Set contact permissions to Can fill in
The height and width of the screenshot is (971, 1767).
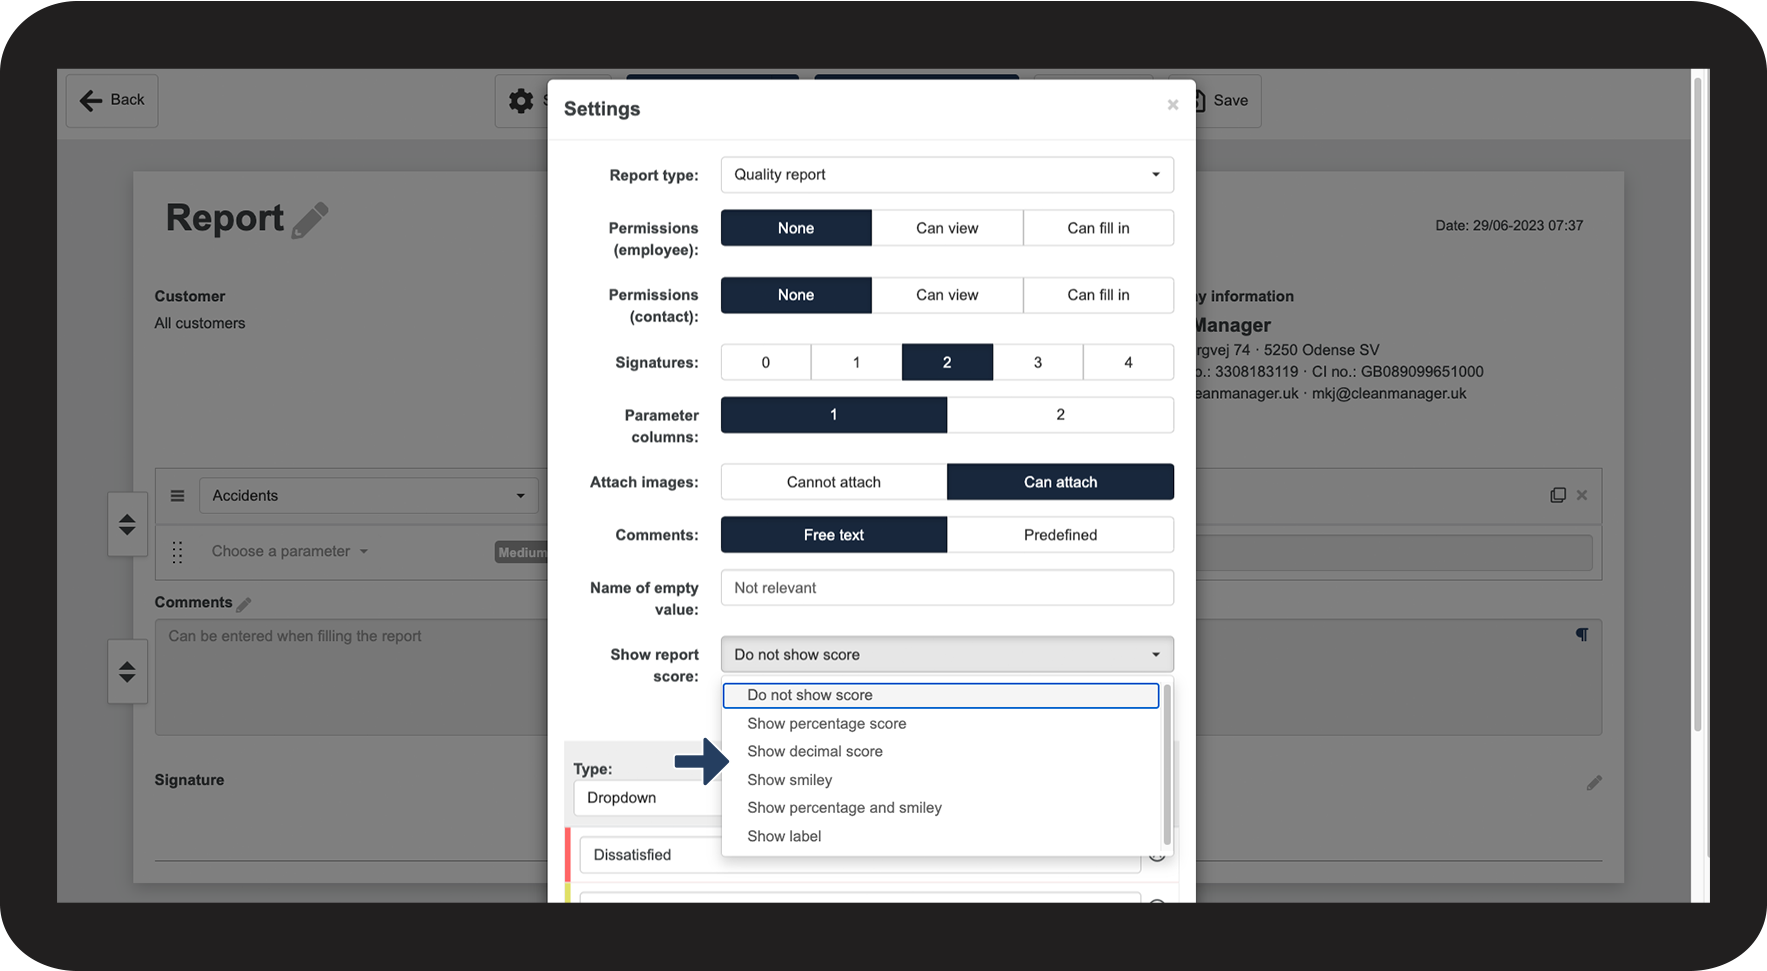click(x=1098, y=295)
